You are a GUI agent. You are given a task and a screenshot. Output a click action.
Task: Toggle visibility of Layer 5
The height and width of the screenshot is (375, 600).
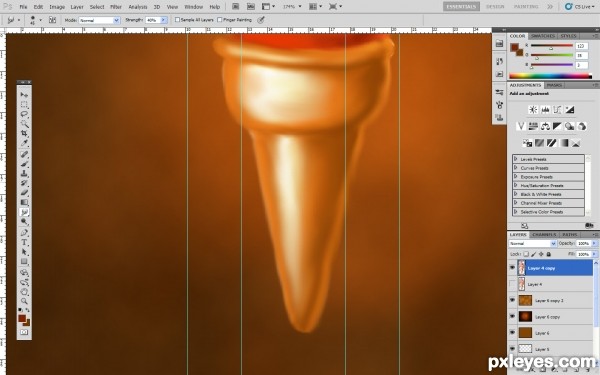tap(512, 349)
